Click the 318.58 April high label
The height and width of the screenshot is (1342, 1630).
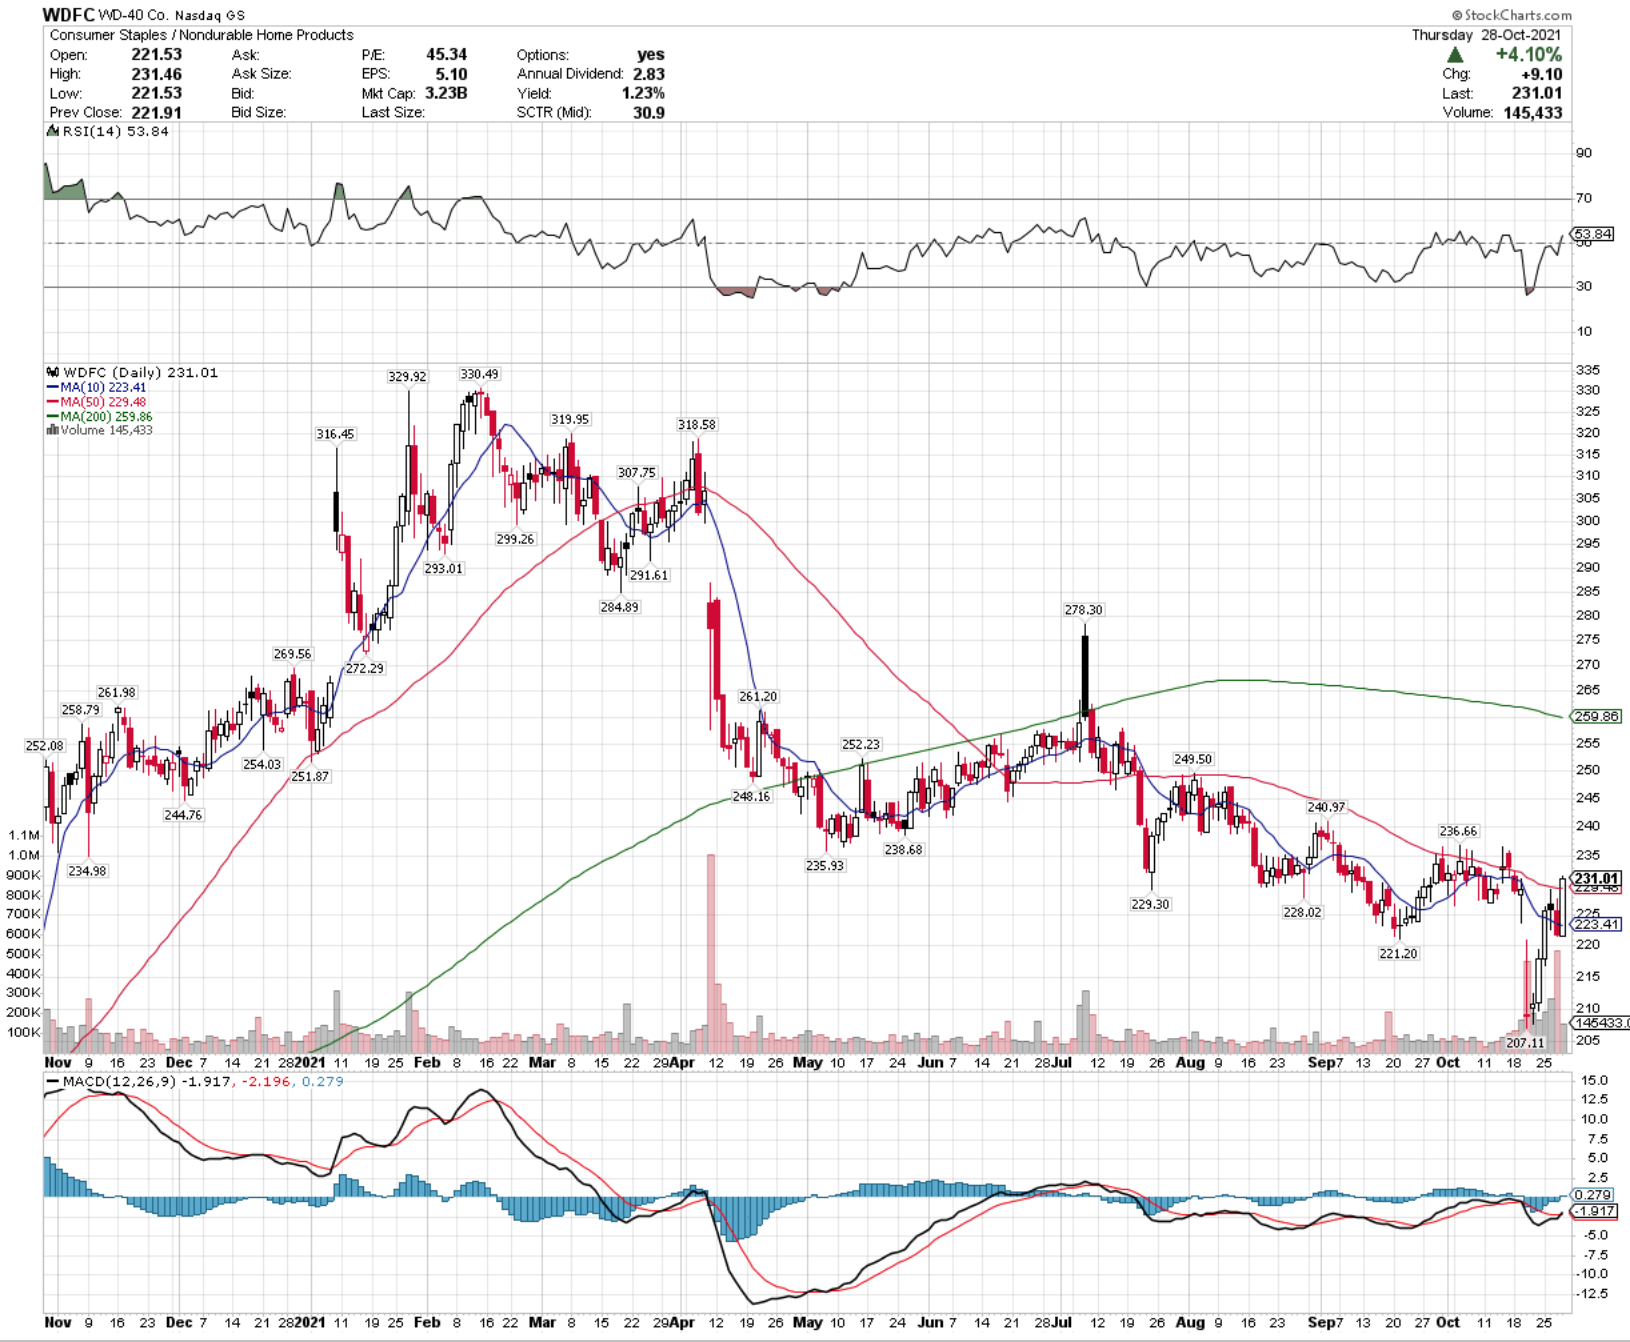click(x=696, y=425)
